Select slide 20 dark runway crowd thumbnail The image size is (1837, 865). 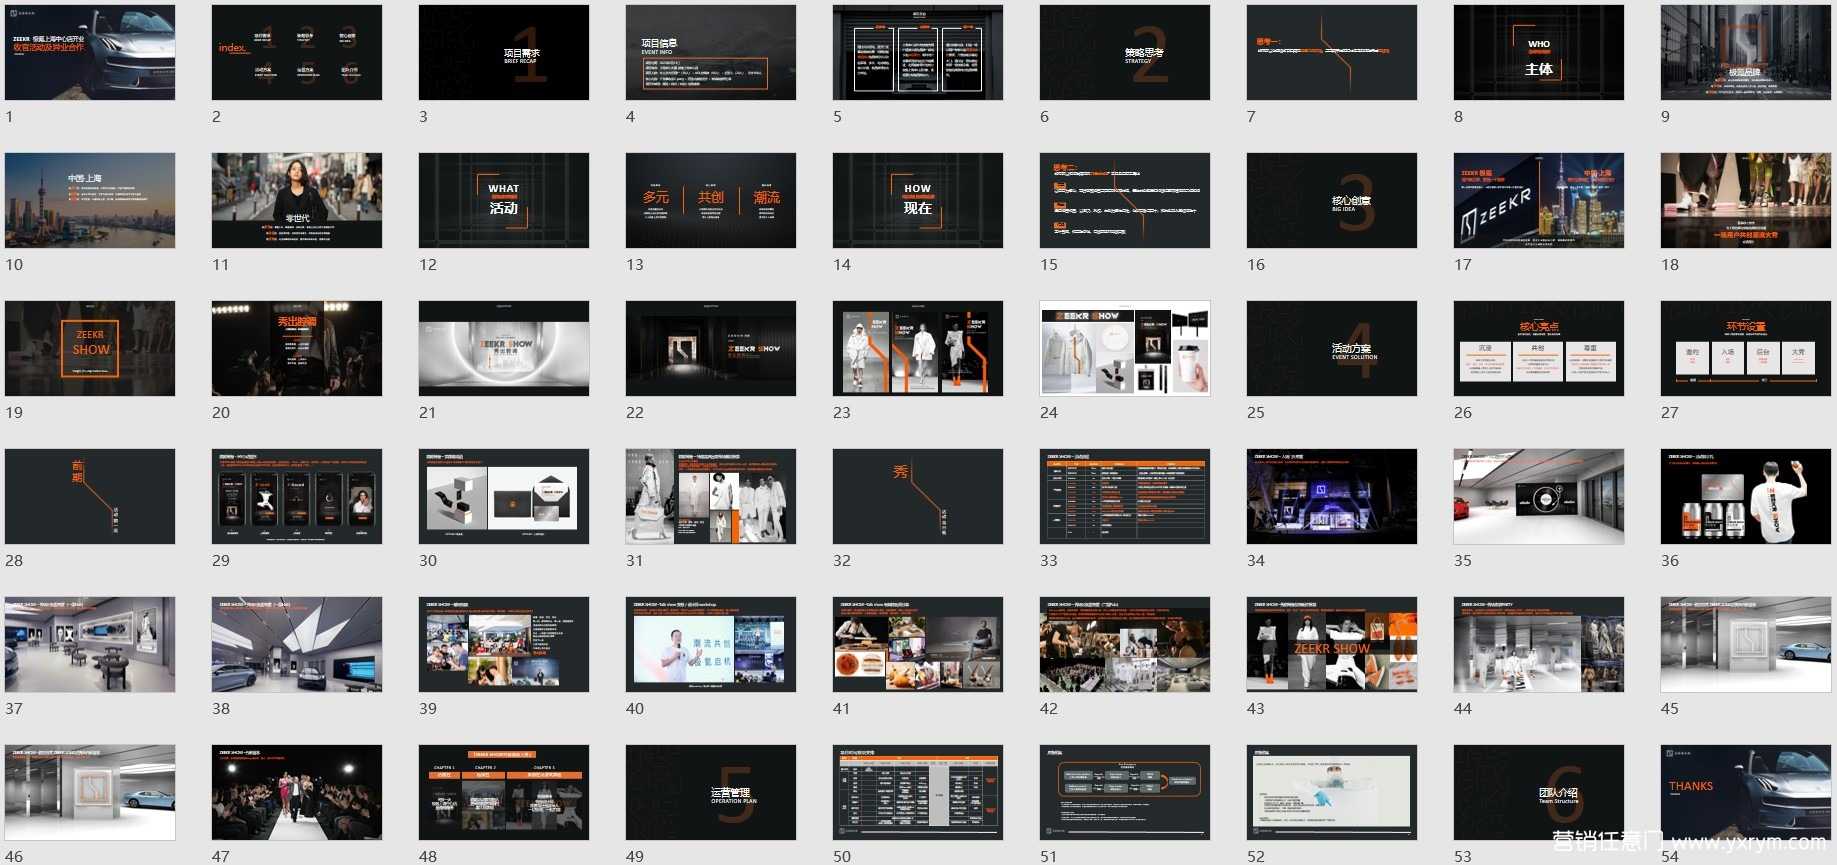[297, 348]
